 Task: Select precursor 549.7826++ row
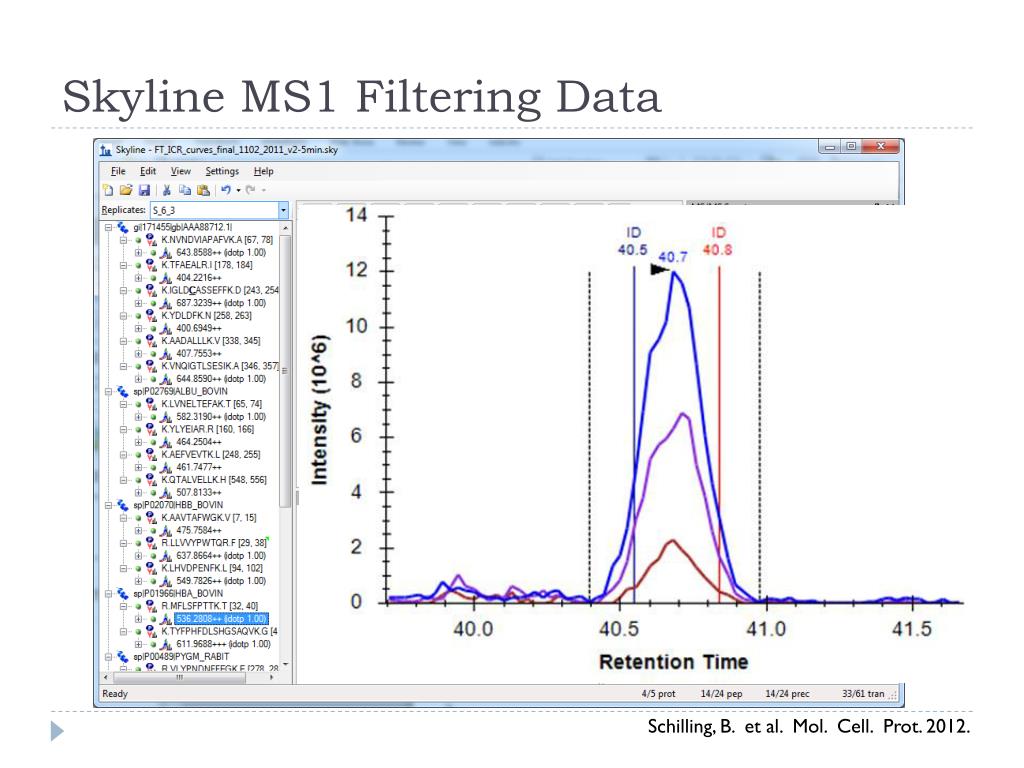(221, 581)
